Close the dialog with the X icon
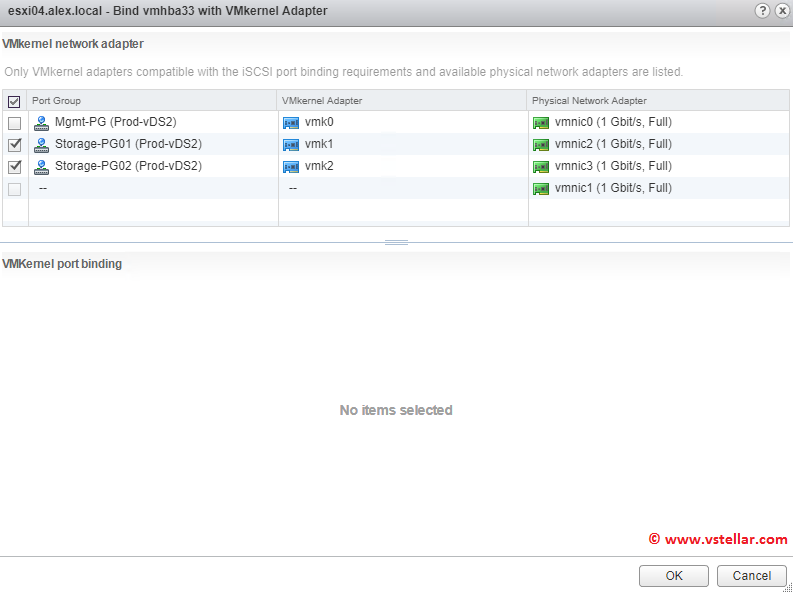 [x=782, y=11]
